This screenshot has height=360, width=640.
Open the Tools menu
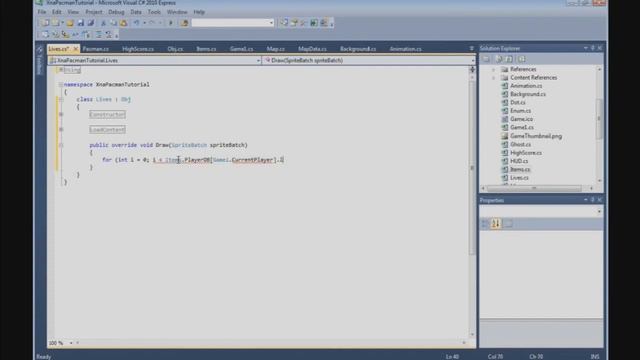pos(154,12)
